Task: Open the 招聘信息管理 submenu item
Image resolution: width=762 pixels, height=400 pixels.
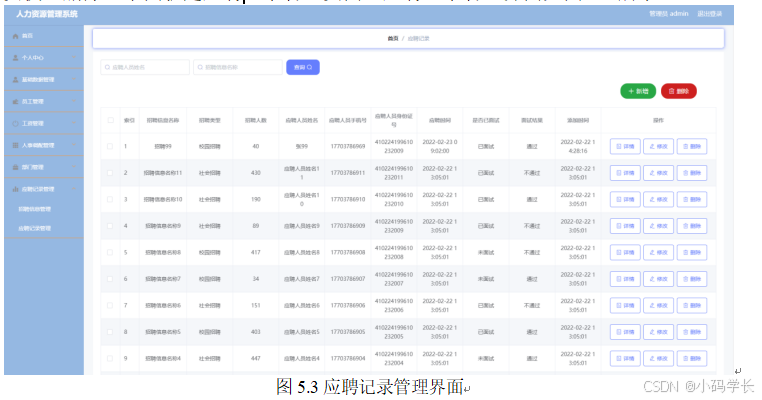Action: pyautogui.click(x=35, y=209)
